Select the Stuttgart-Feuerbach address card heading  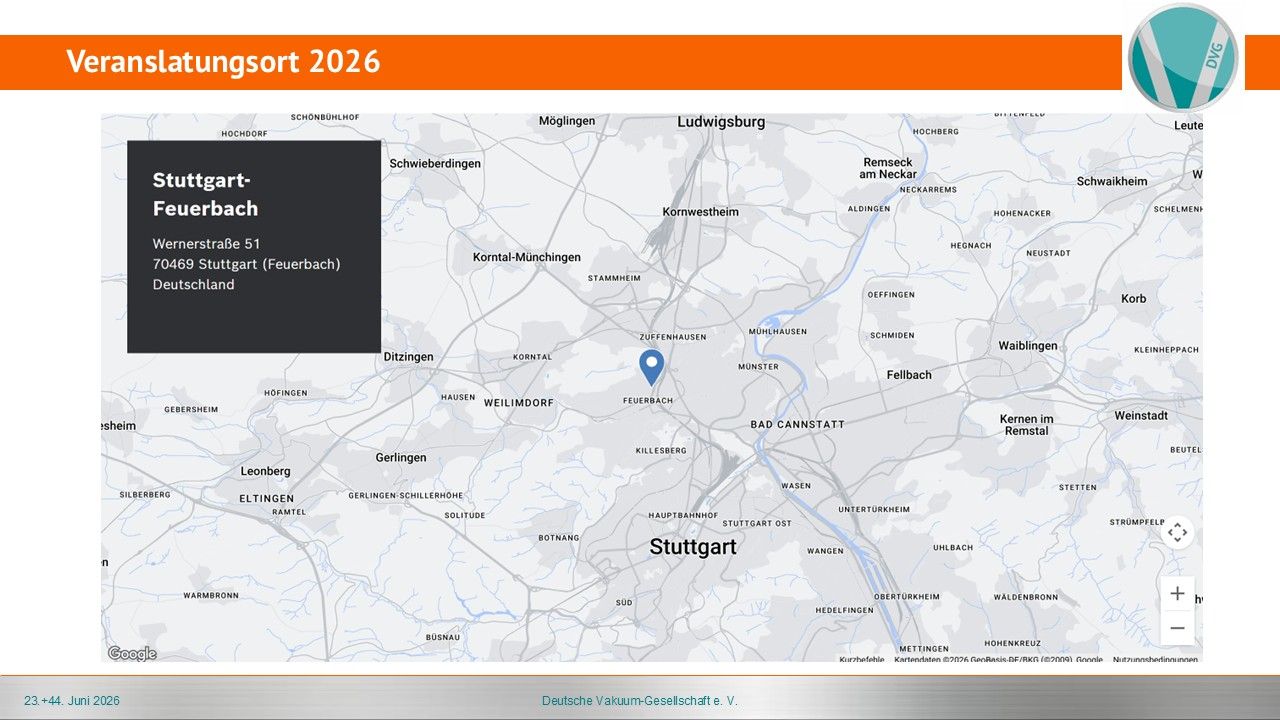click(205, 194)
